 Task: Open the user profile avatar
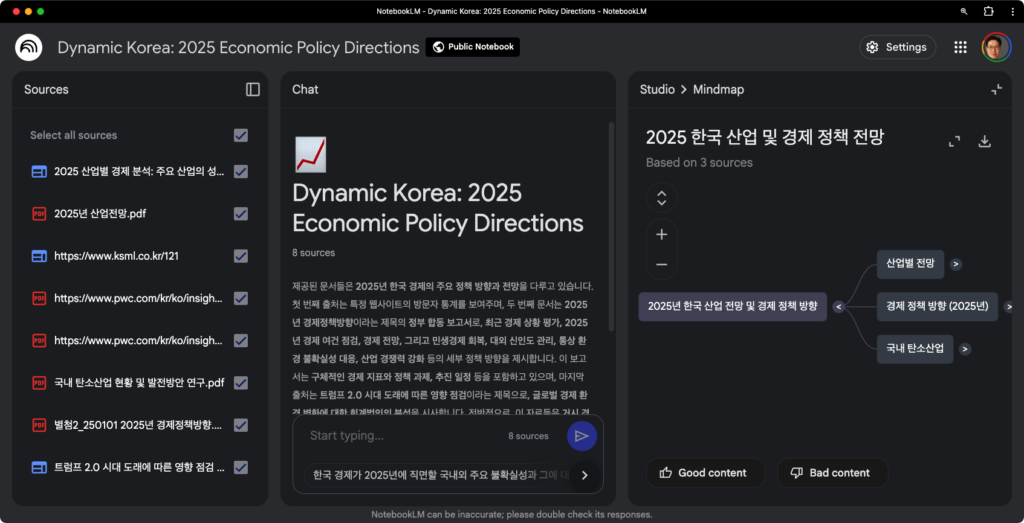[996, 47]
